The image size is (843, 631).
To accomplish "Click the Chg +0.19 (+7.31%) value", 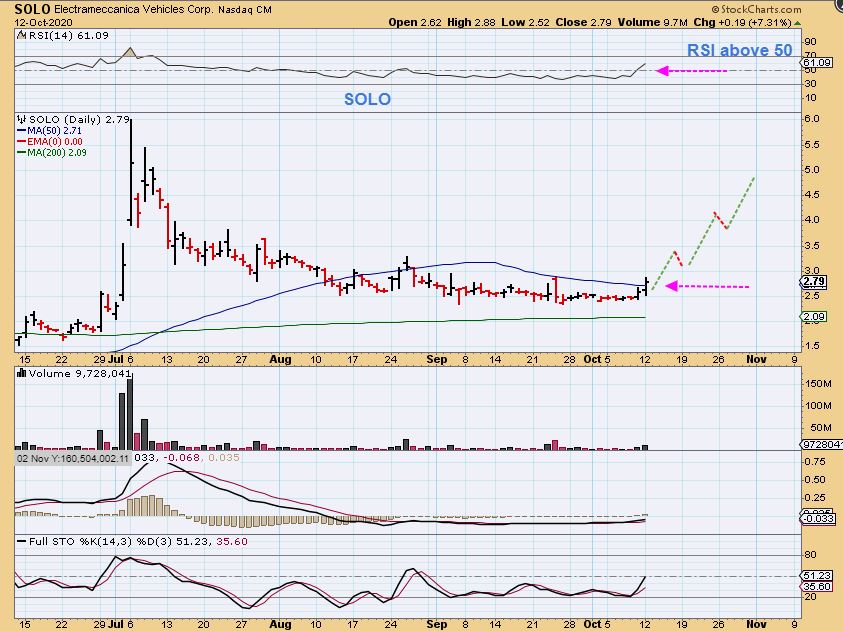I will [742, 23].
